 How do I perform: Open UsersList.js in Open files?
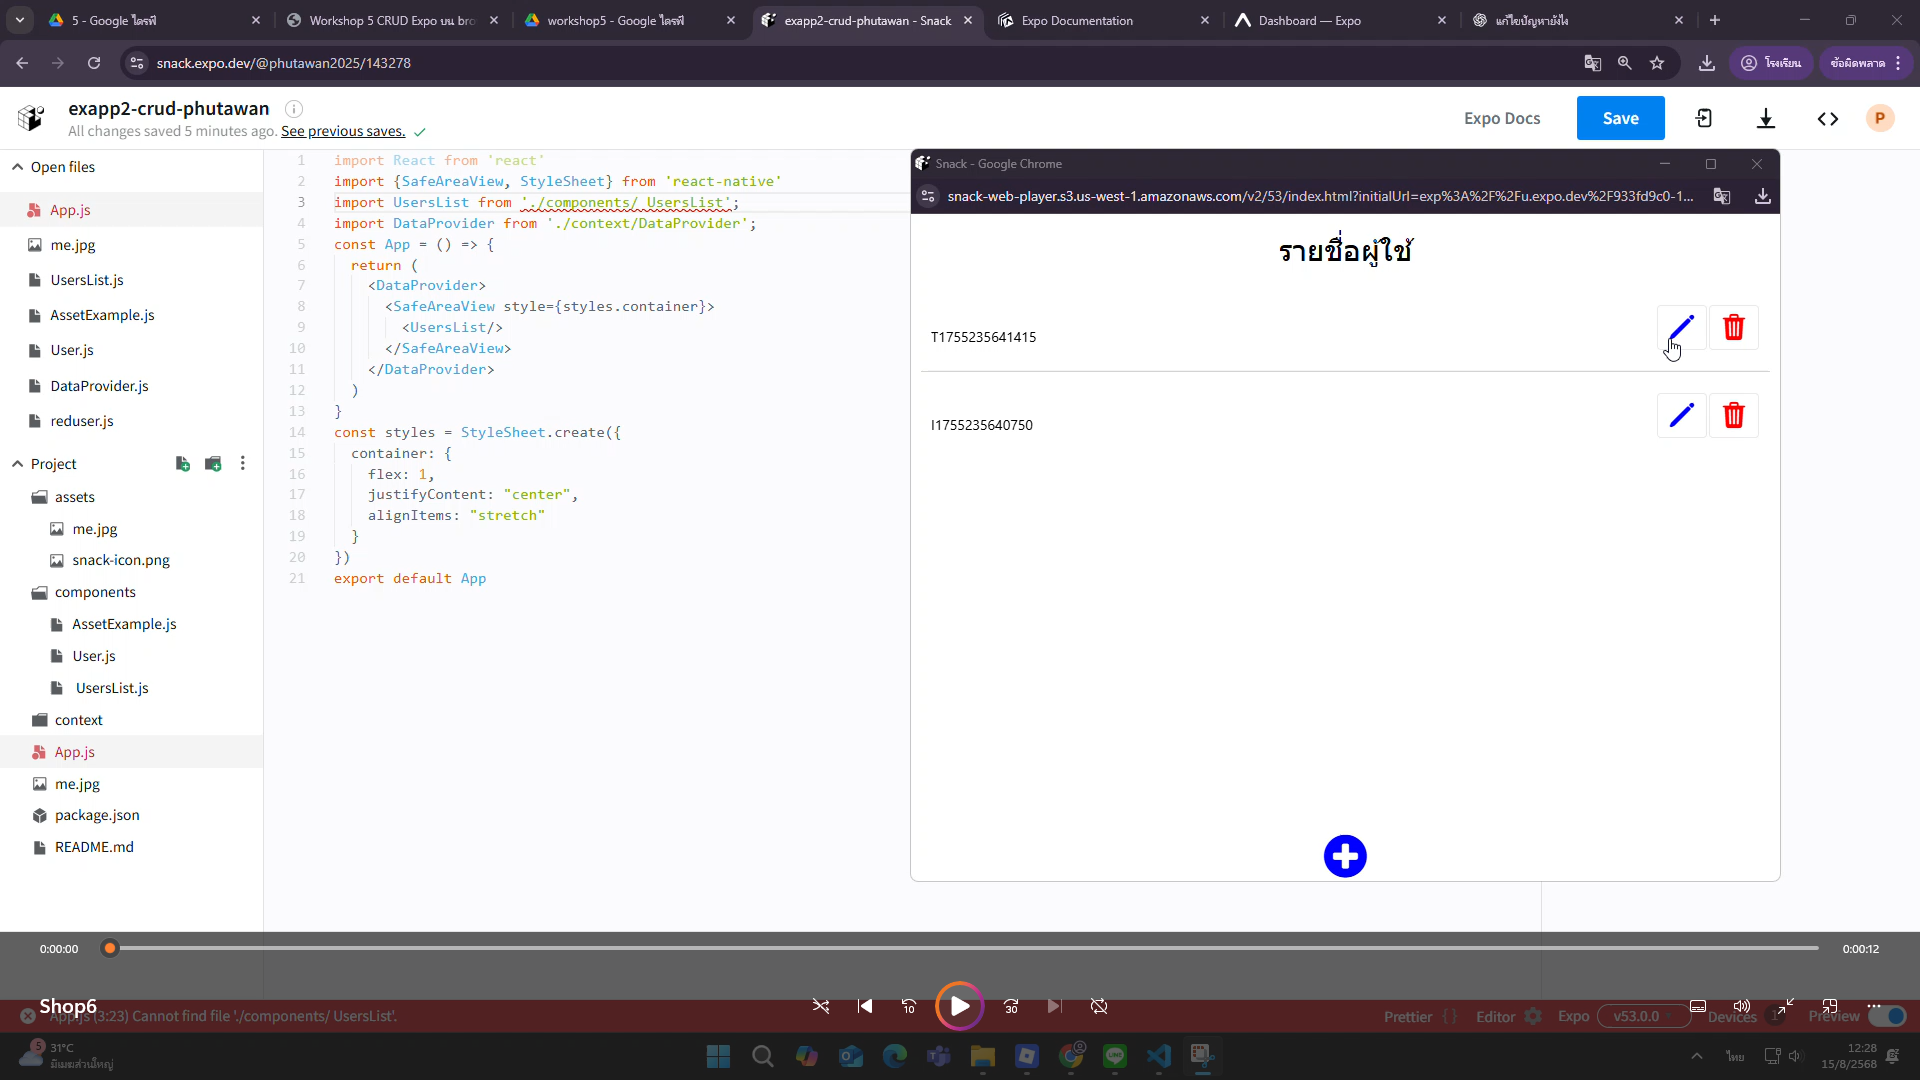(x=87, y=280)
